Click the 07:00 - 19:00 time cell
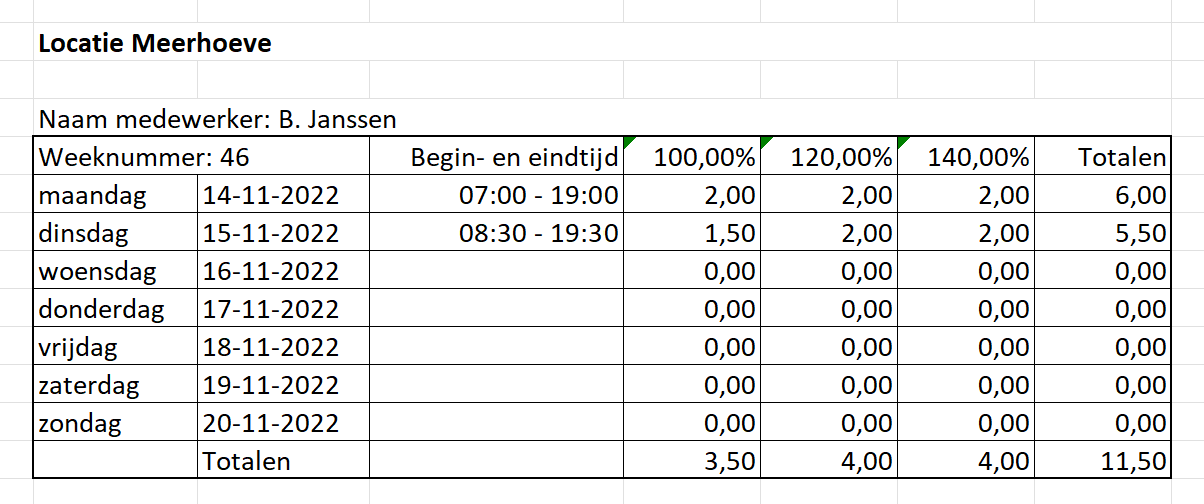 538,195
